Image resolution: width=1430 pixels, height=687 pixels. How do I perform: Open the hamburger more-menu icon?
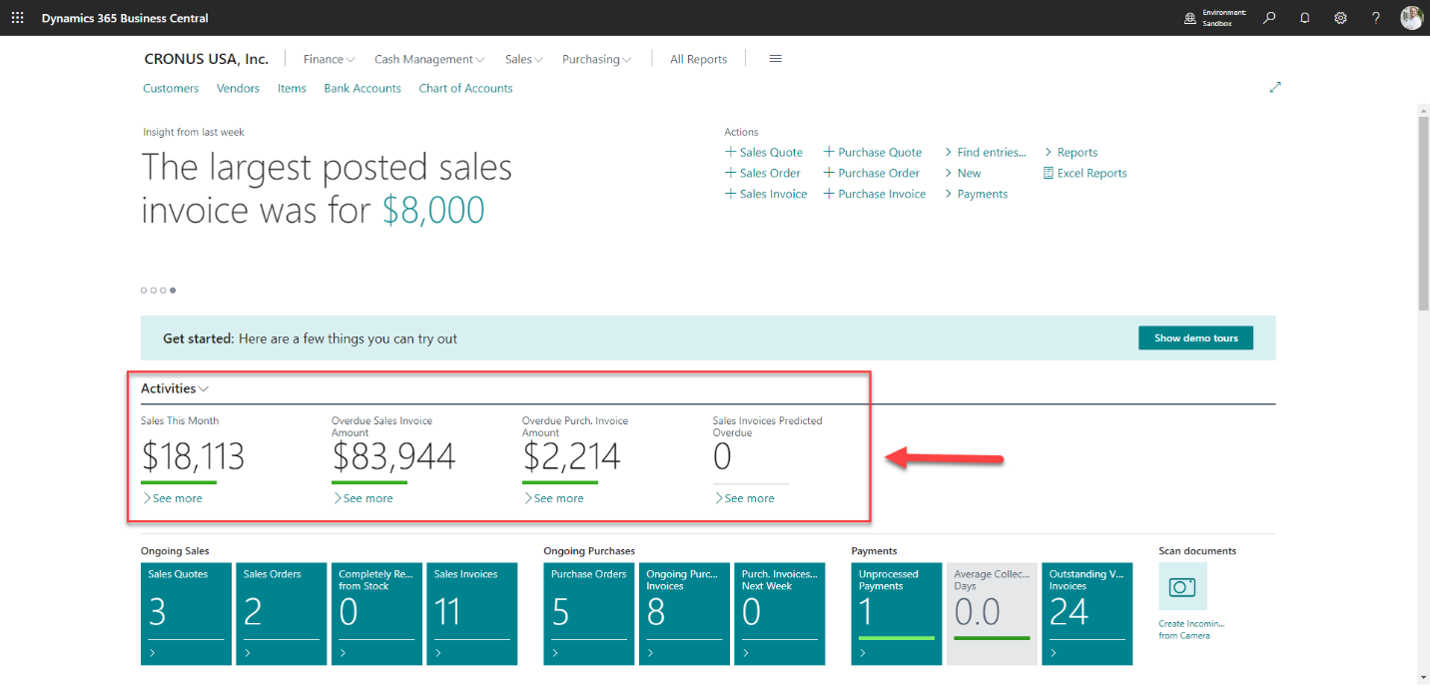tap(775, 59)
